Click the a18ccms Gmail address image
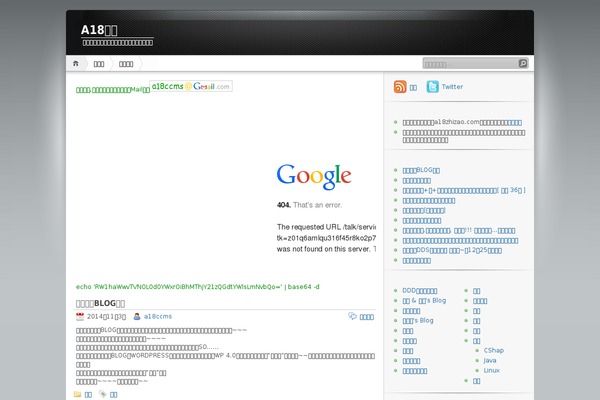Viewport: 600px width, 400px height. [x=191, y=87]
